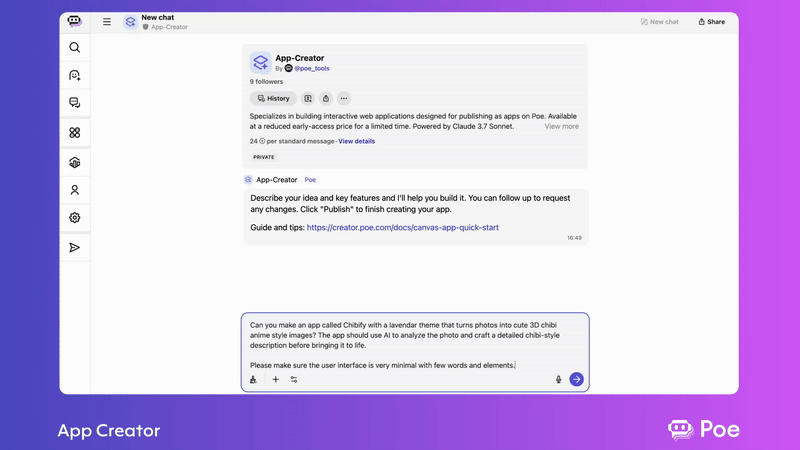Open the new bot chat icon in sidebar

click(x=75, y=75)
